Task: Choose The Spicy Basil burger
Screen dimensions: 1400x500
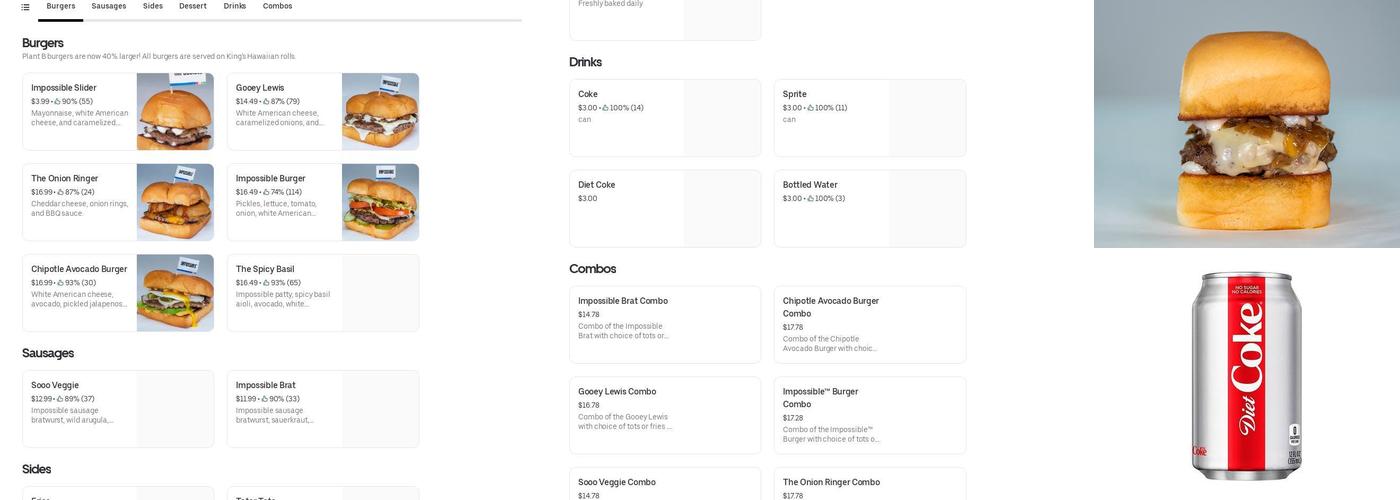Action: (x=323, y=293)
